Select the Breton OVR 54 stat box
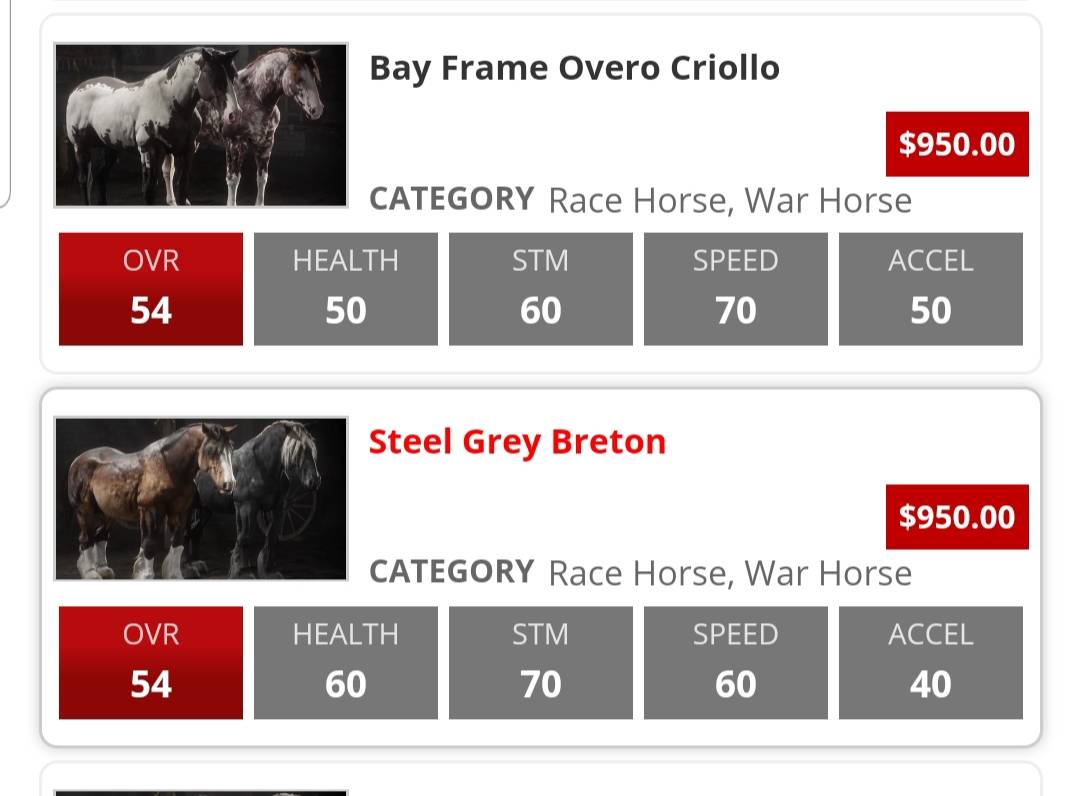 (151, 662)
